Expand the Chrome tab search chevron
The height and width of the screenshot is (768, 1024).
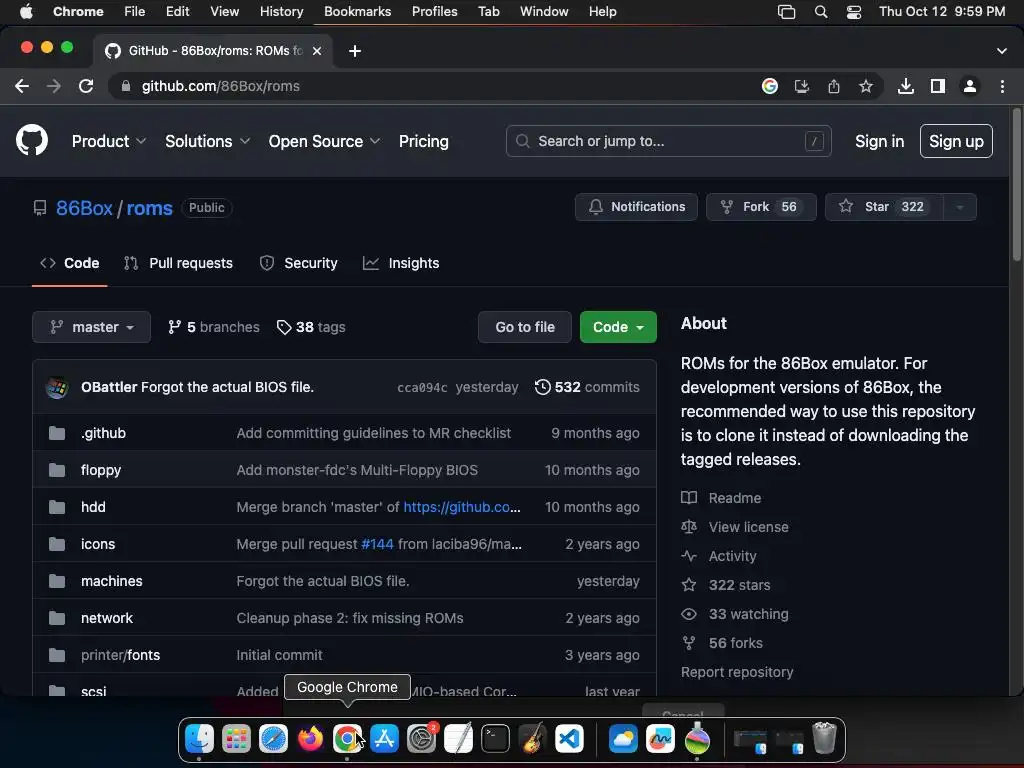[1001, 51]
